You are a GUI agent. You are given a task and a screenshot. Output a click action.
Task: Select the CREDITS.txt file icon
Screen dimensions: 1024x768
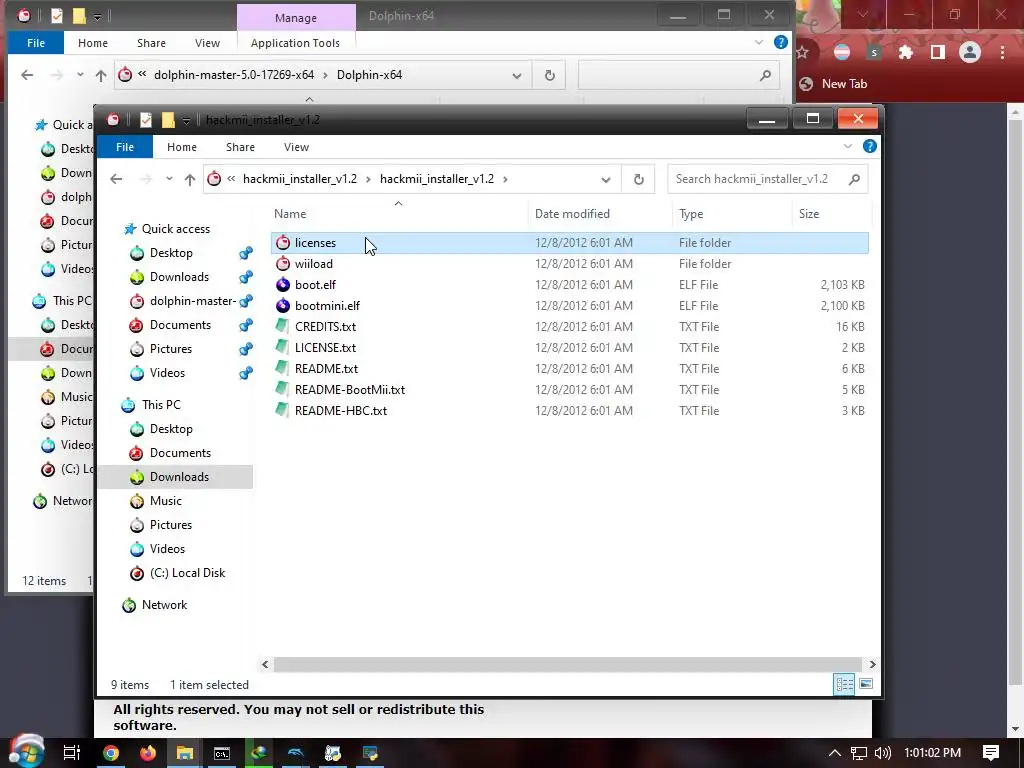pyautogui.click(x=283, y=327)
